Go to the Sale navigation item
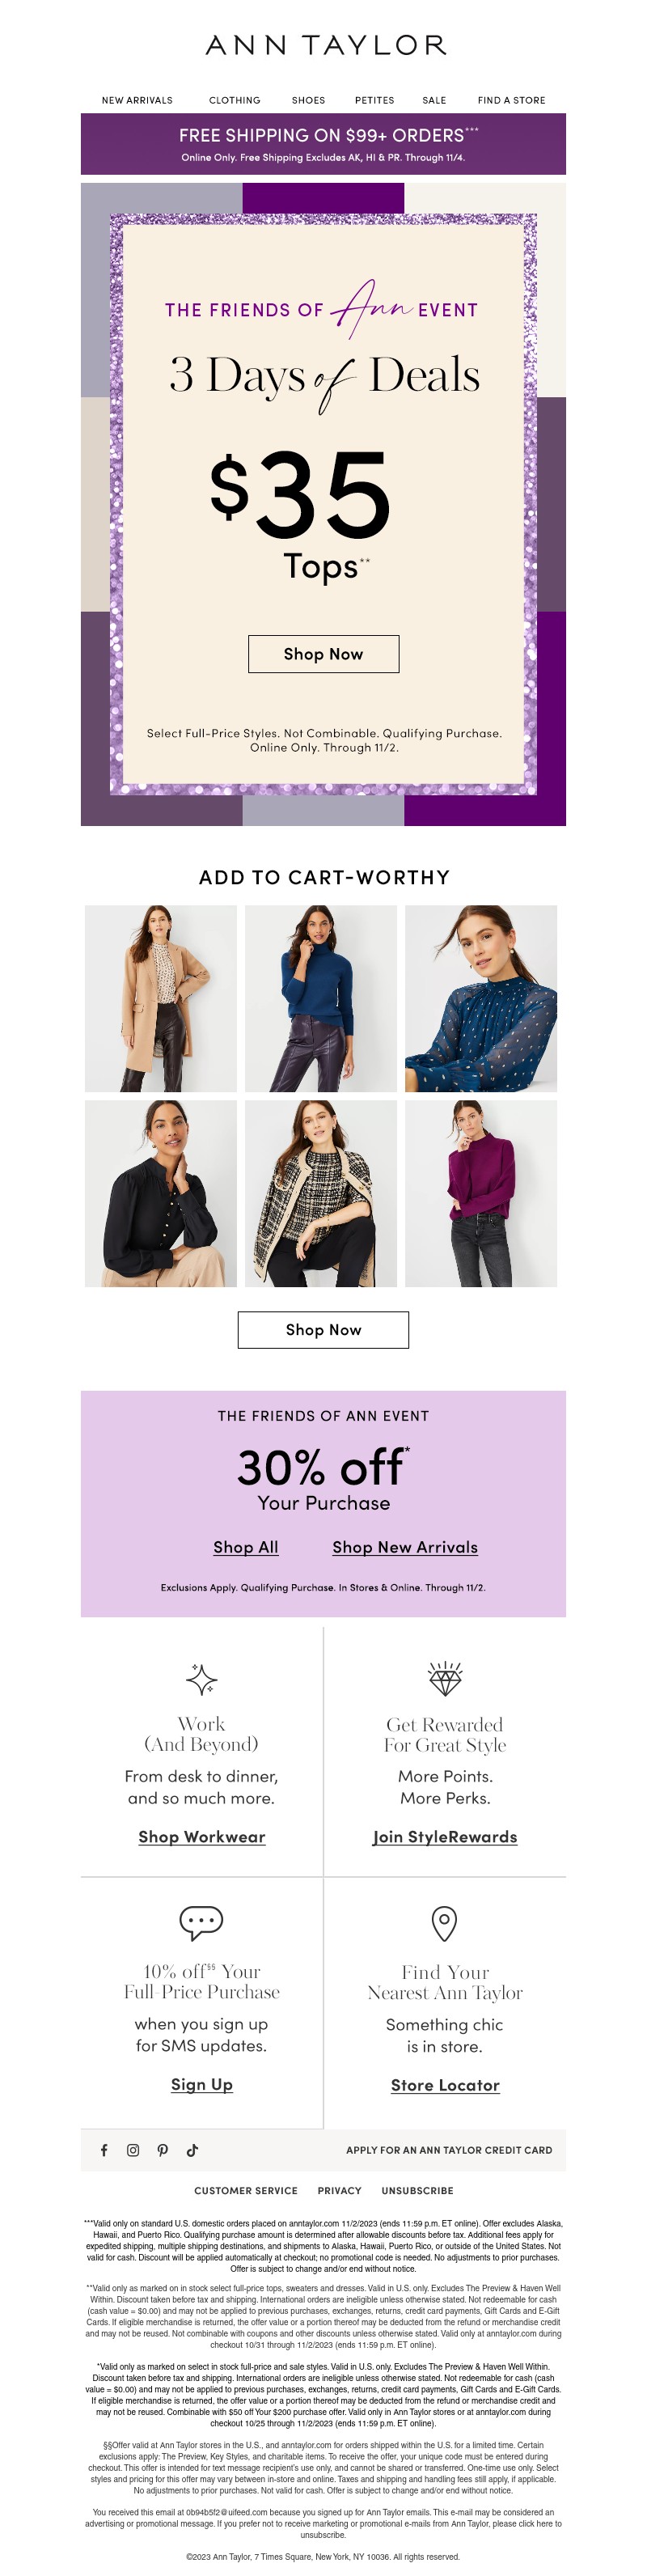The width and height of the screenshot is (647, 2576). [434, 100]
